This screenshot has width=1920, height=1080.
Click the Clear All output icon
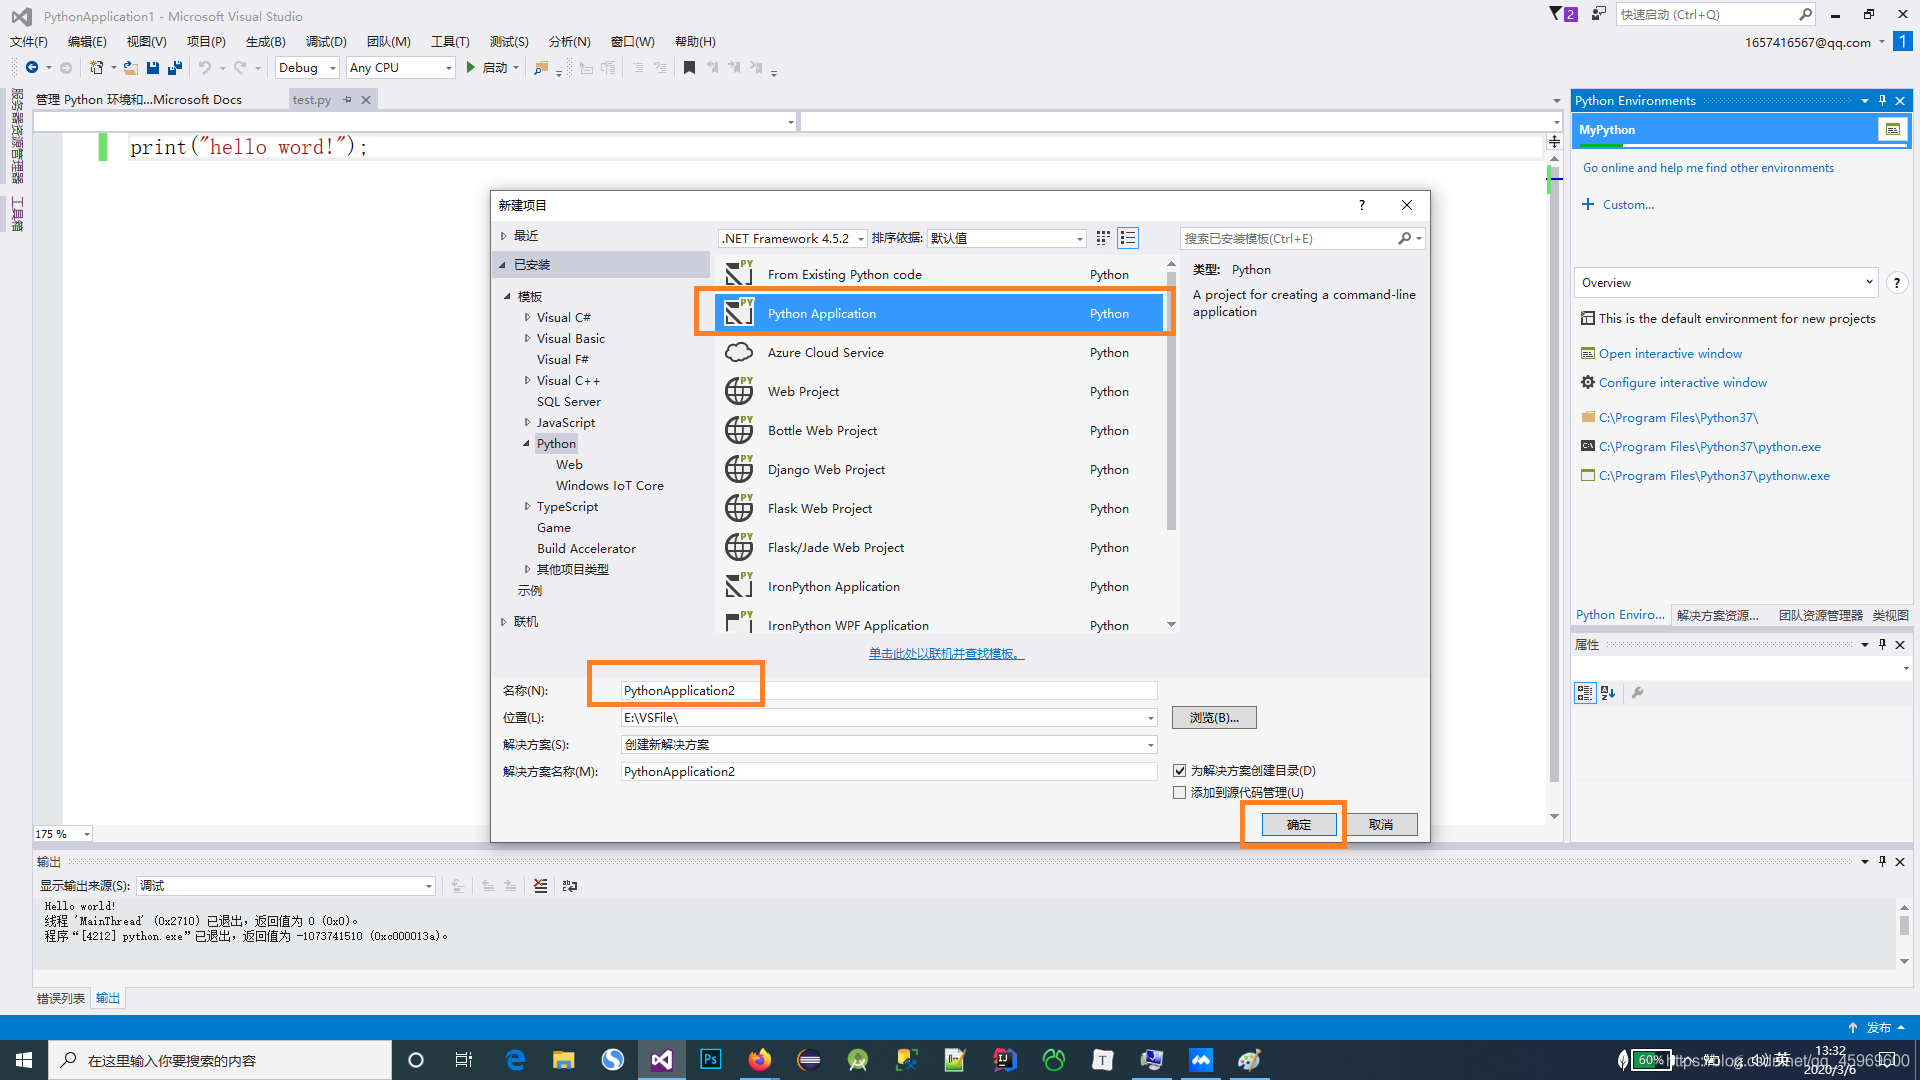point(541,885)
